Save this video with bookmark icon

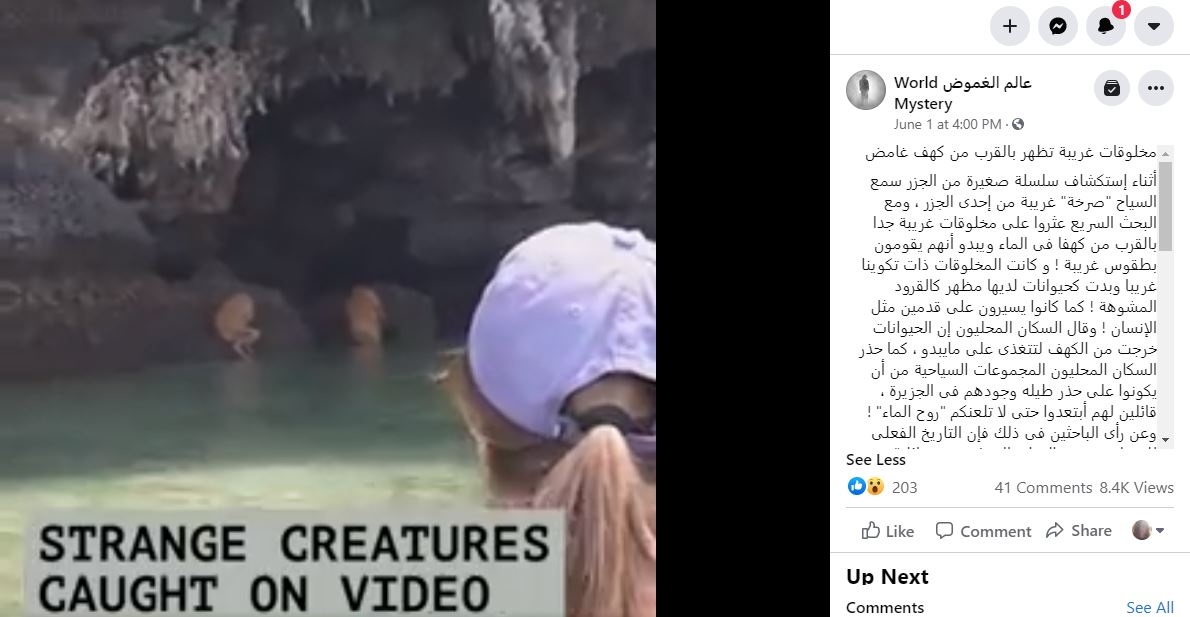tap(1112, 88)
